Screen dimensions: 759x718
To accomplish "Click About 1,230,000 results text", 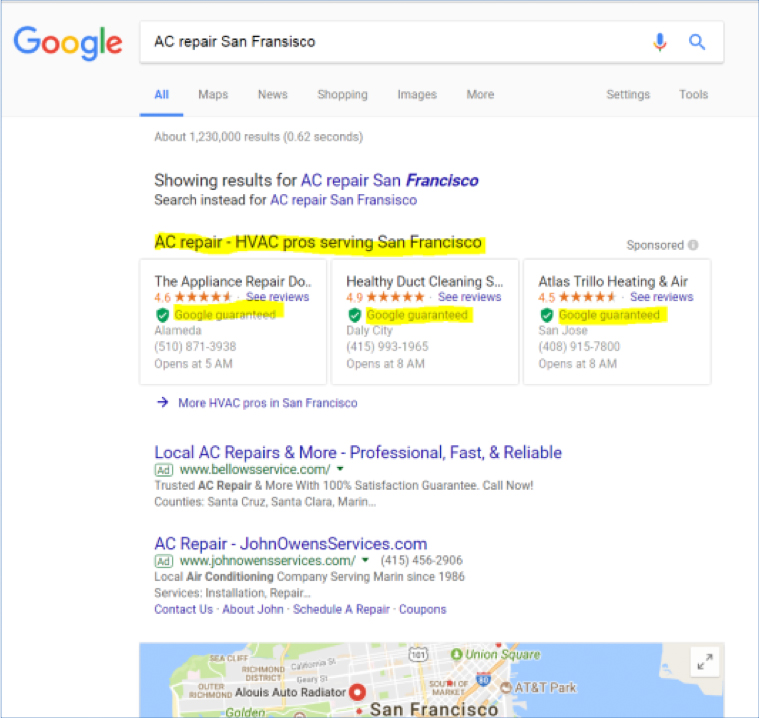I will (x=258, y=137).
